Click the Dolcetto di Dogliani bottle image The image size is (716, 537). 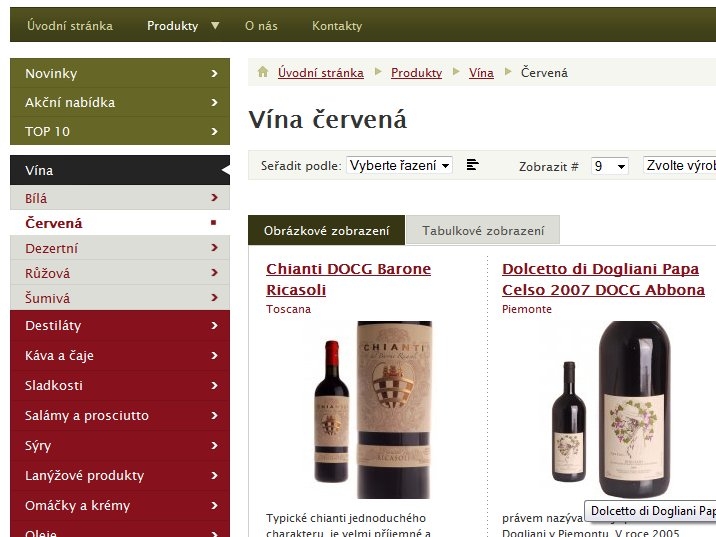[x=611, y=410]
